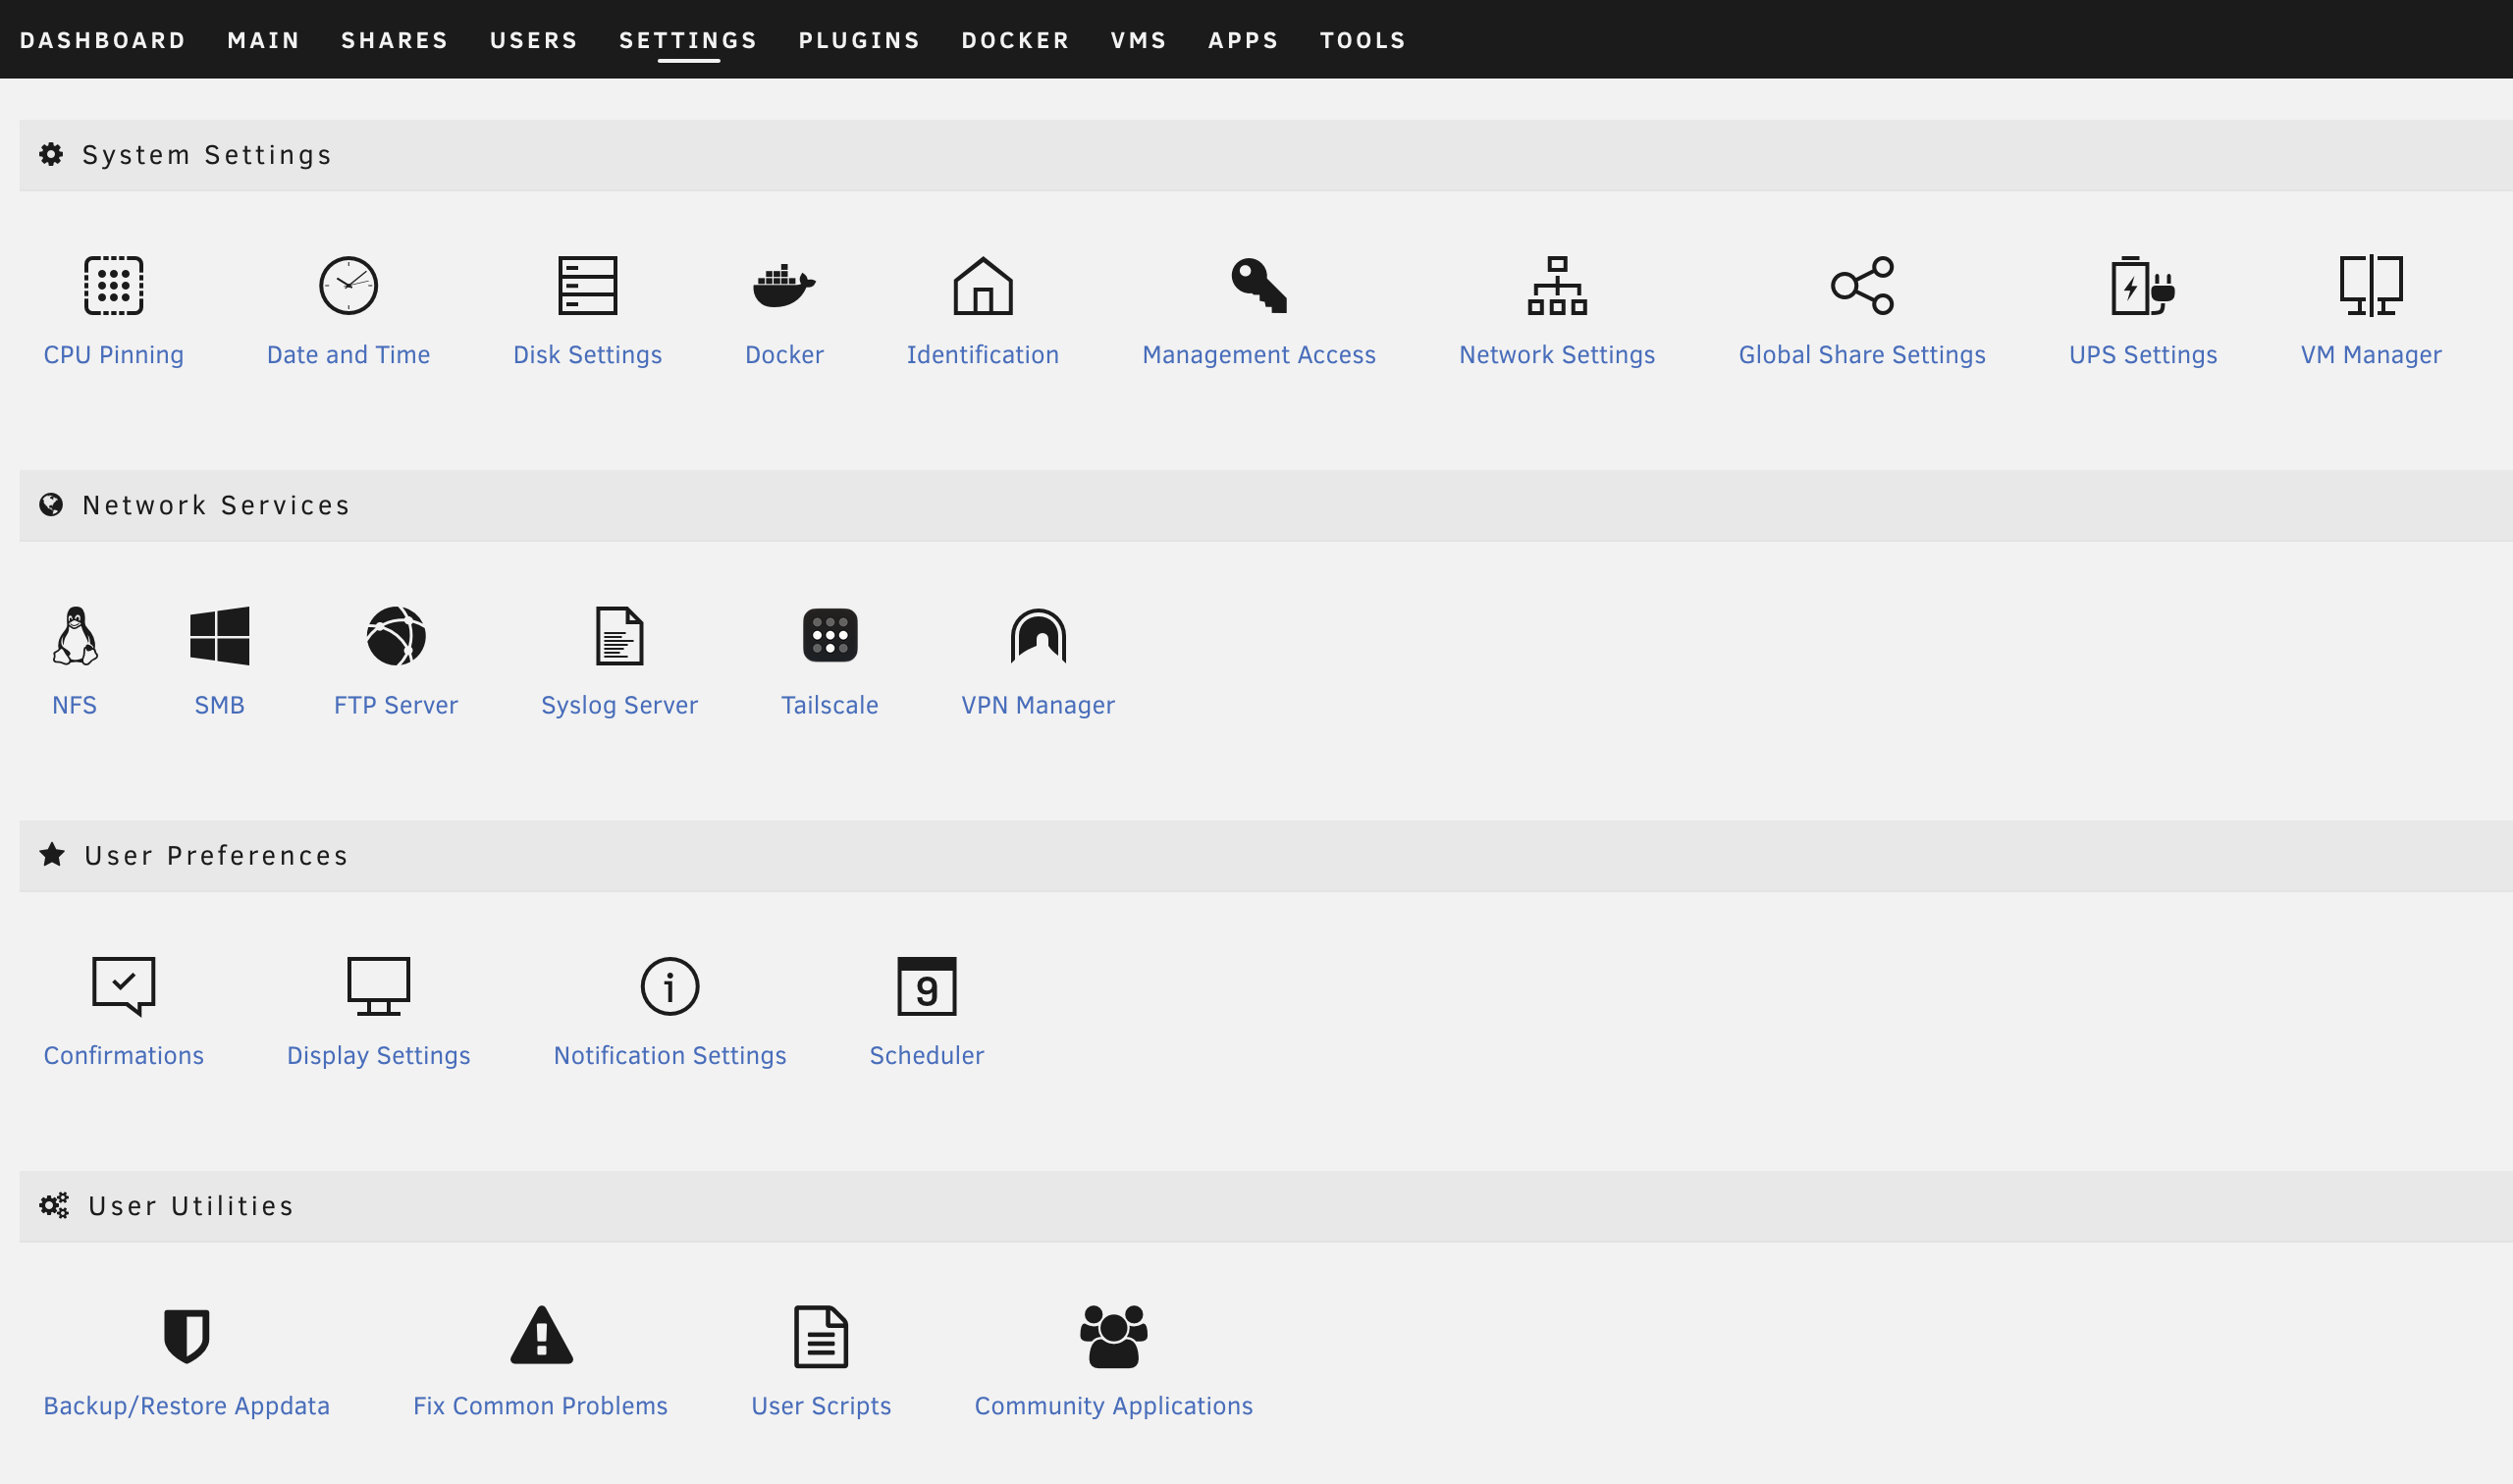The image size is (2513, 1484).
Task: Open Management Access key icon
Action: (1258, 286)
